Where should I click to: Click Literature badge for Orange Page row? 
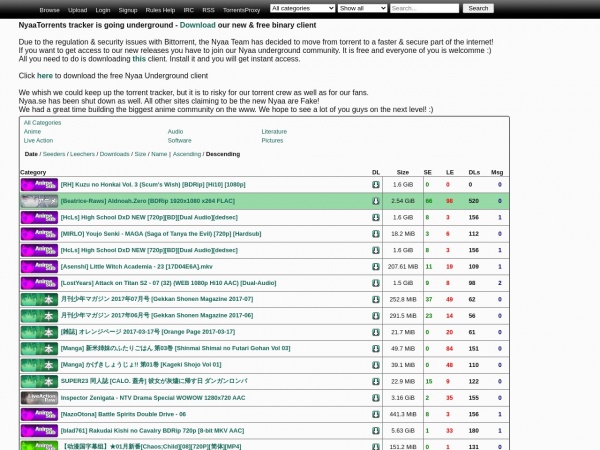[39, 333]
